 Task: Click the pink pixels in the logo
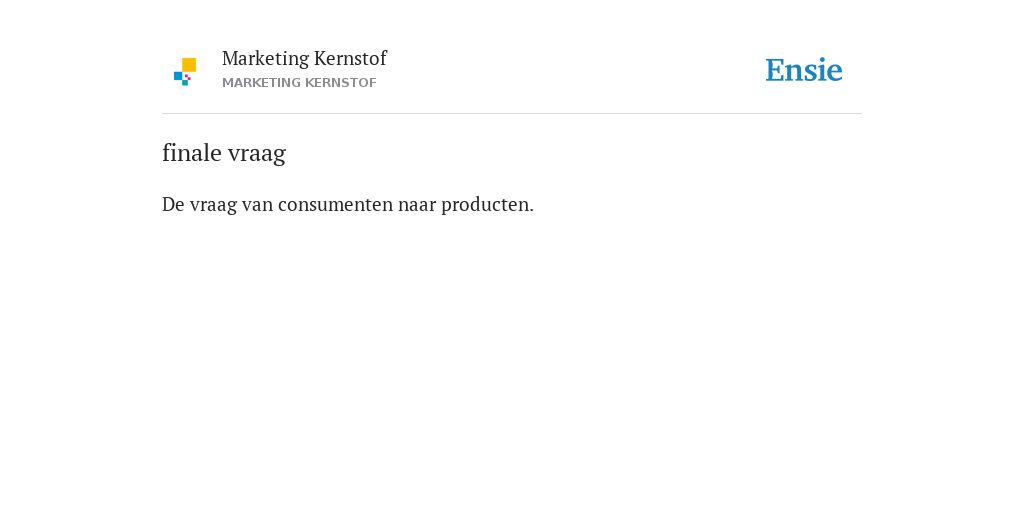point(187,77)
